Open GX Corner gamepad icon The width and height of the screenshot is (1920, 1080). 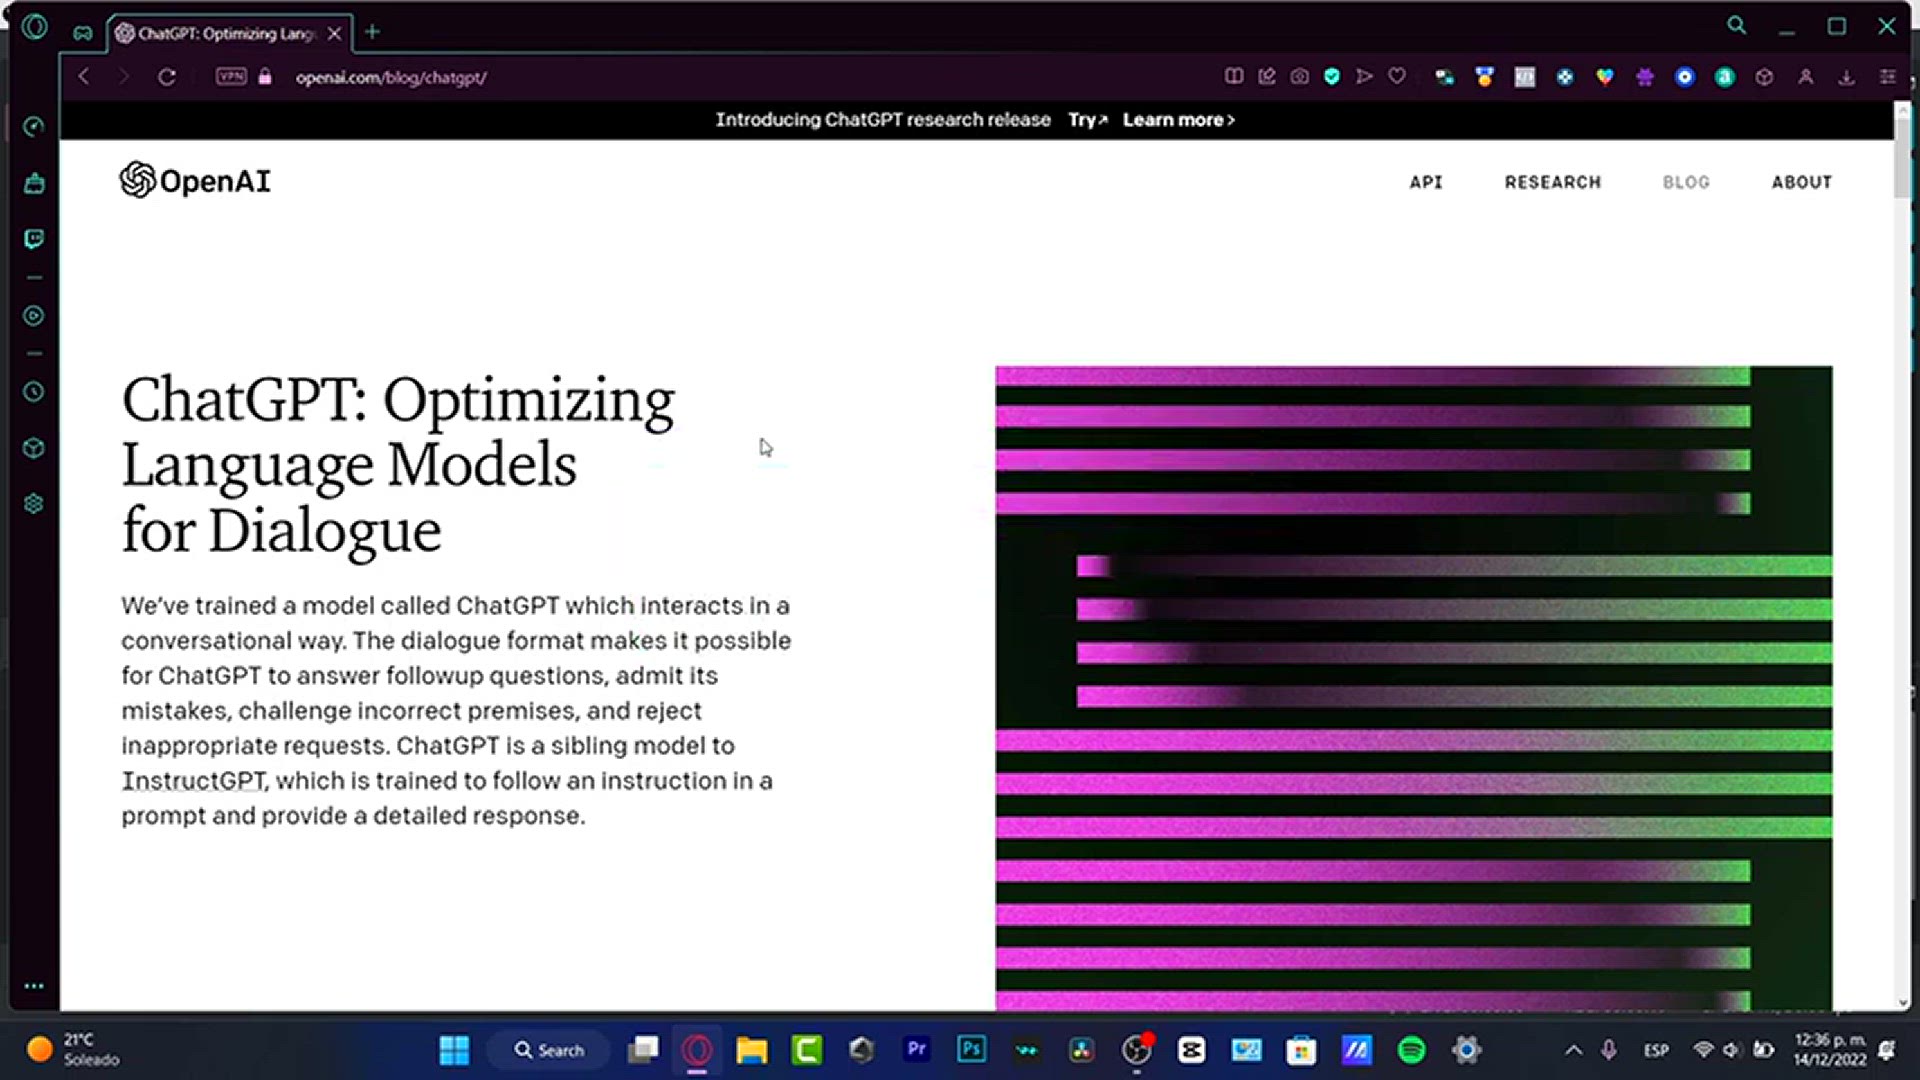coord(83,33)
